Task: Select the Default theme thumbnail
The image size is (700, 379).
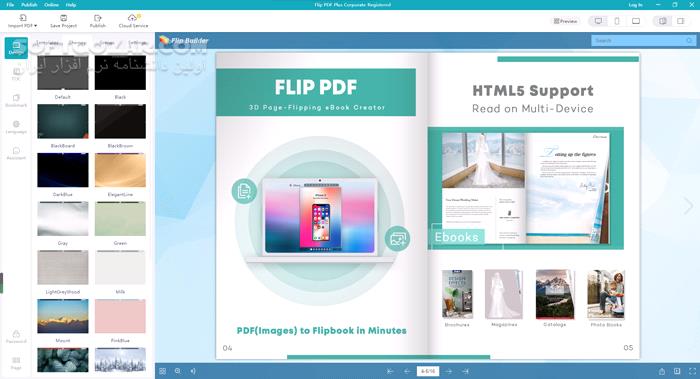Action: 62,73
